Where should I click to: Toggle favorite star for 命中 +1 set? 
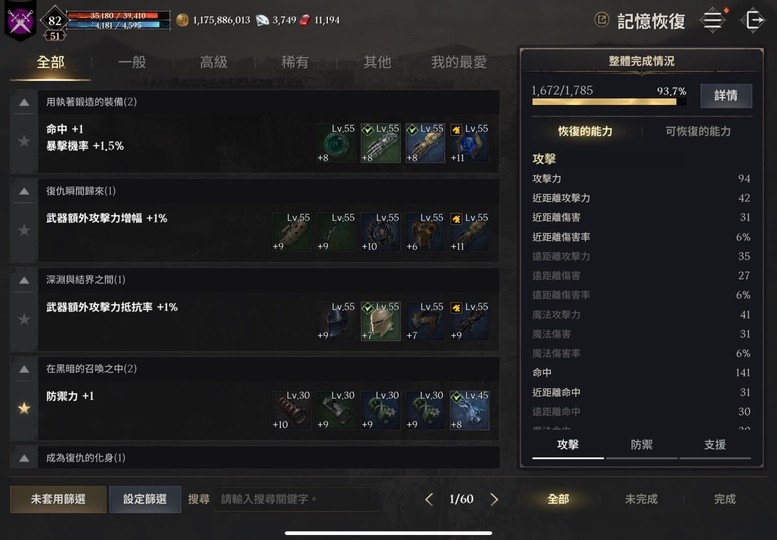click(24, 141)
